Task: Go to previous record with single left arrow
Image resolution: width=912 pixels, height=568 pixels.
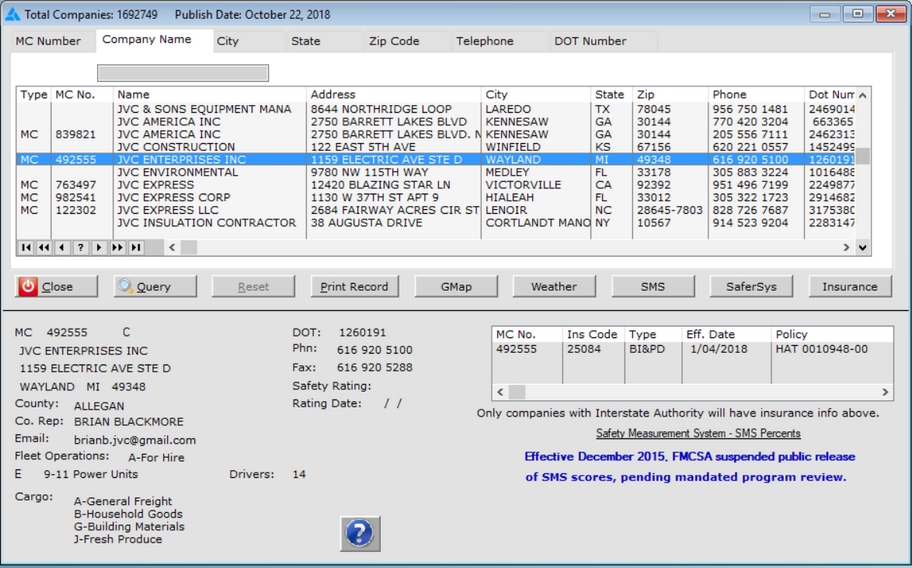Action: [62, 247]
